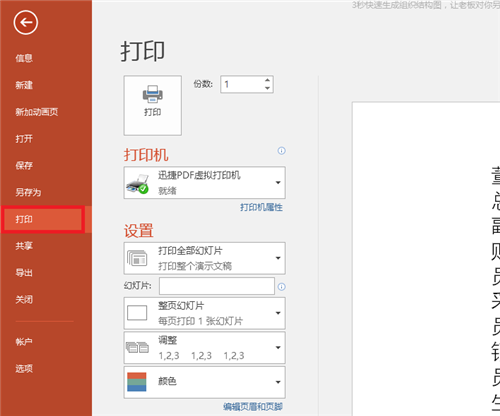
Task: Click the full page slide layout icon
Action: [137, 313]
